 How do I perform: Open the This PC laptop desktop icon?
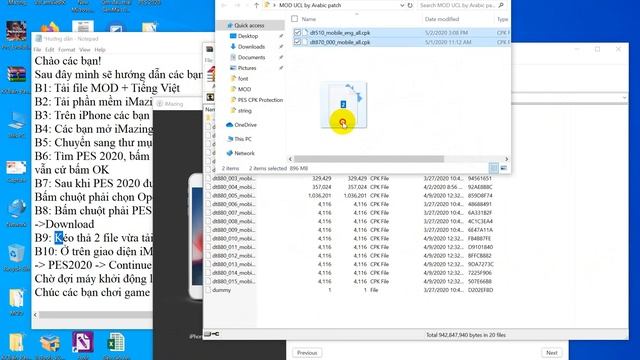[16, 124]
